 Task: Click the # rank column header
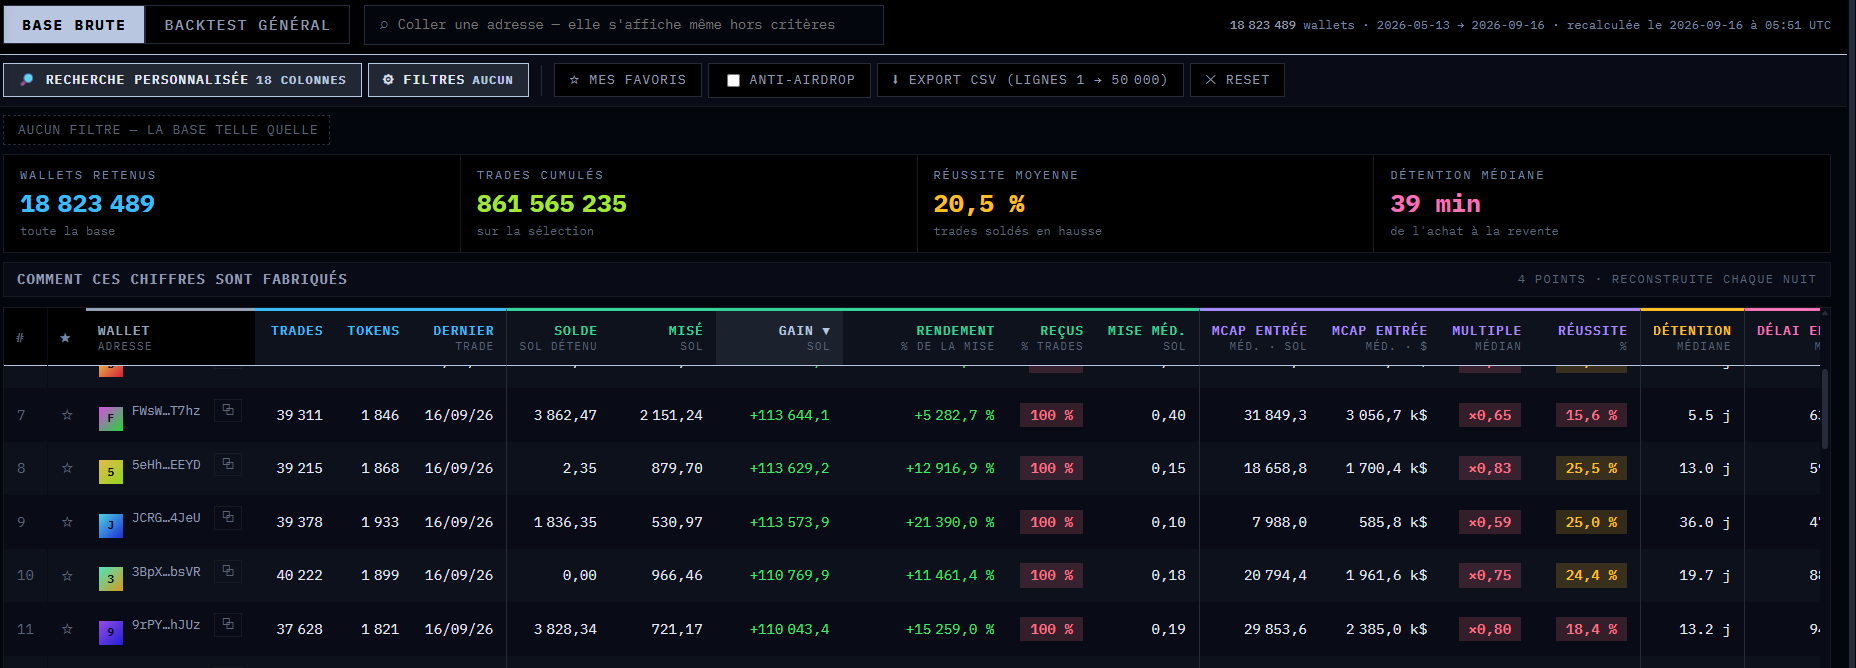coord(20,338)
